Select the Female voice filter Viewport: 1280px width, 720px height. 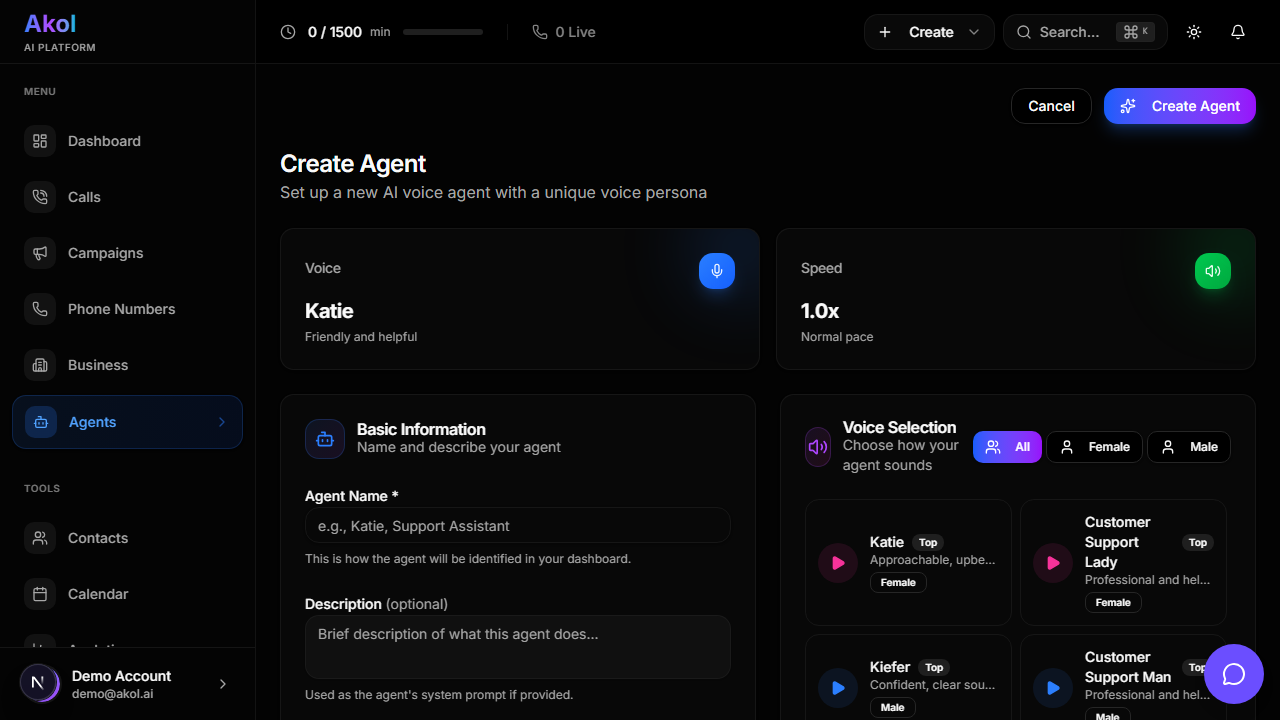(1094, 446)
